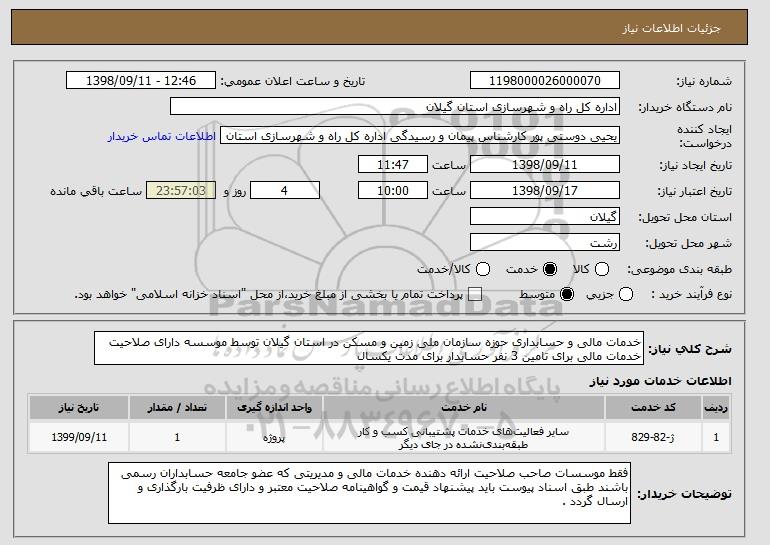The width and height of the screenshot is (770, 545).
Task: Click the توضیحات خریدار notes box
Action: coord(369,493)
